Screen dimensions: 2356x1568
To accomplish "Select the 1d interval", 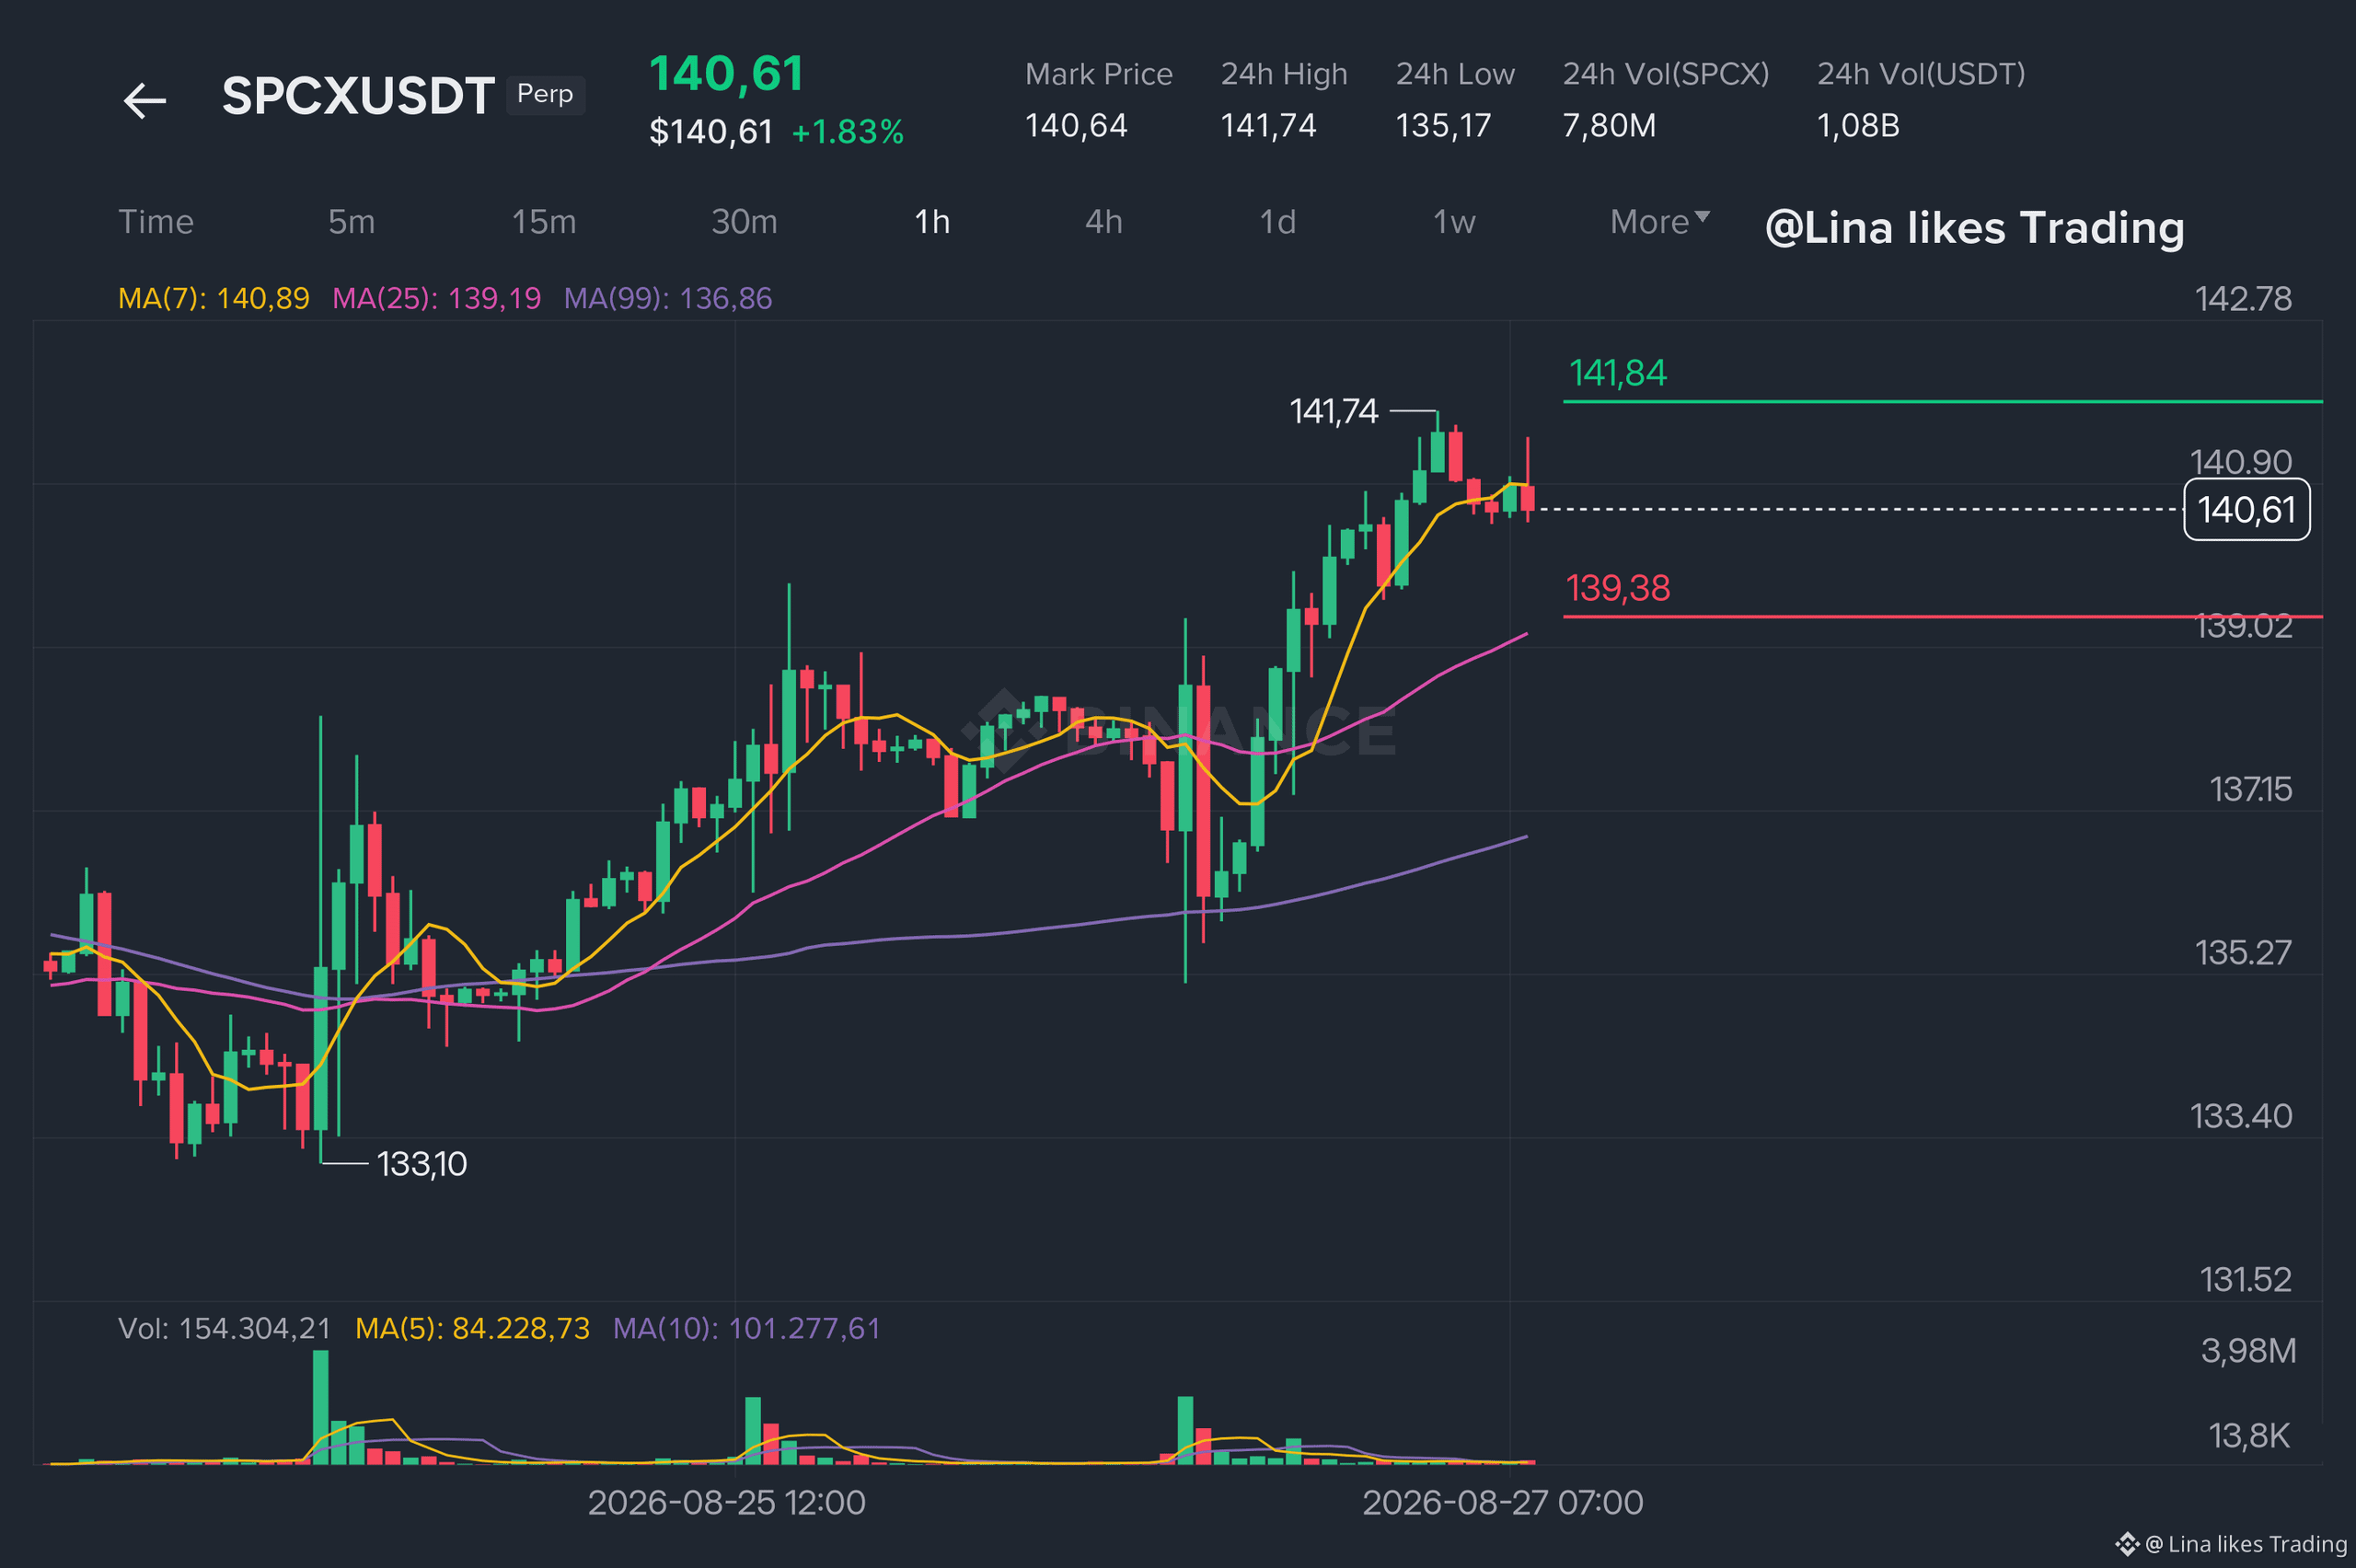I will (1277, 222).
